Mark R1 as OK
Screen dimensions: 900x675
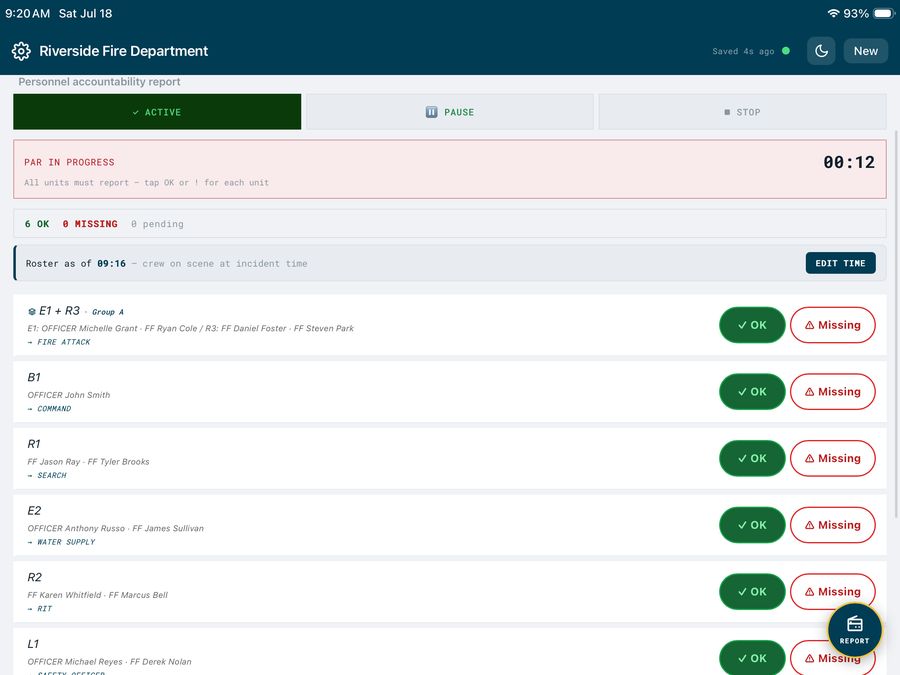tap(752, 458)
